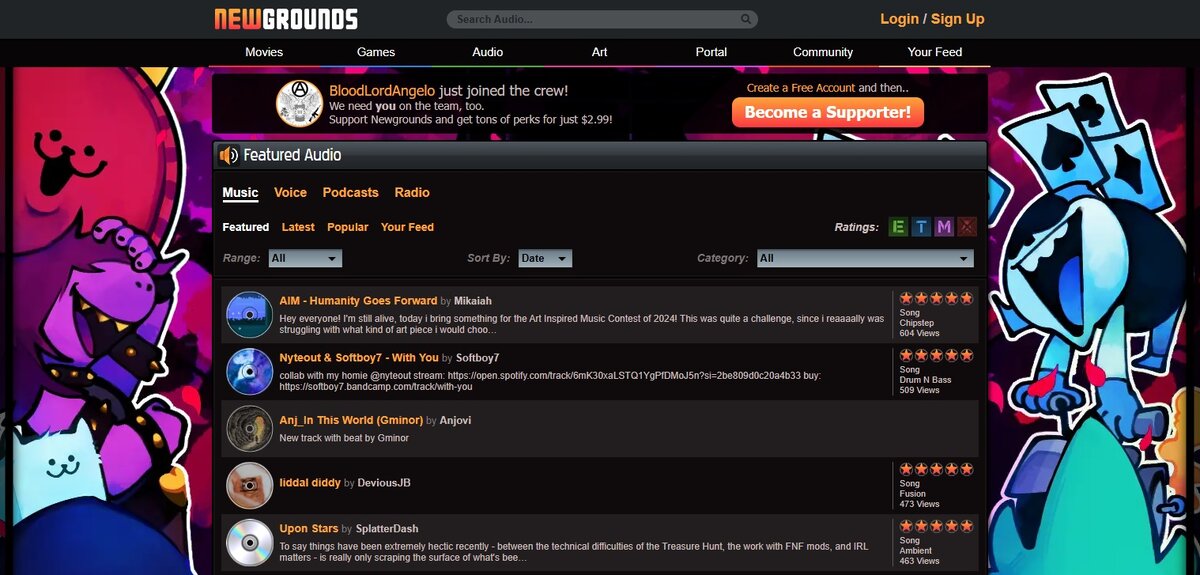This screenshot has width=1200, height=575.
Task: Open the Your Feed menu in the navigation bar
Action: coord(935,52)
